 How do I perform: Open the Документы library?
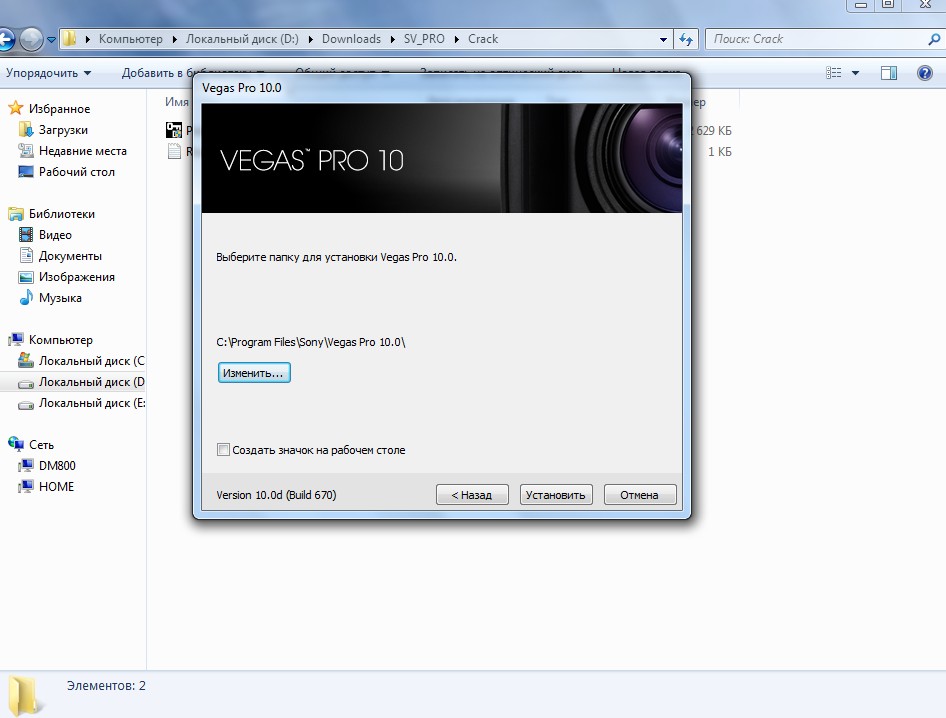coord(70,256)
